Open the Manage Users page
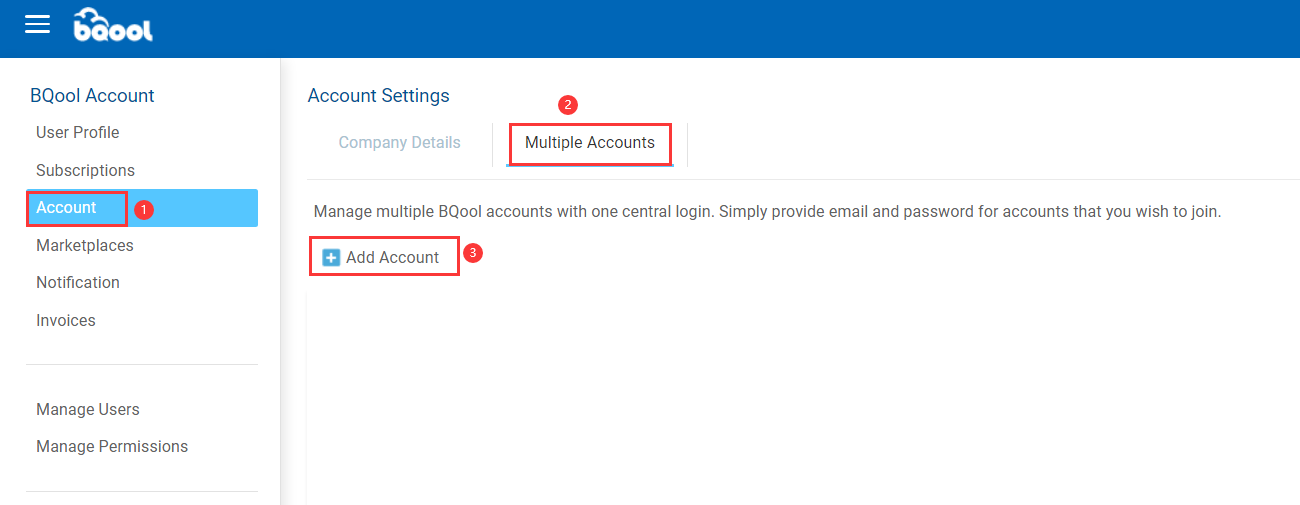This screenshot has width=1300, height=505. (x=88, y=410)
